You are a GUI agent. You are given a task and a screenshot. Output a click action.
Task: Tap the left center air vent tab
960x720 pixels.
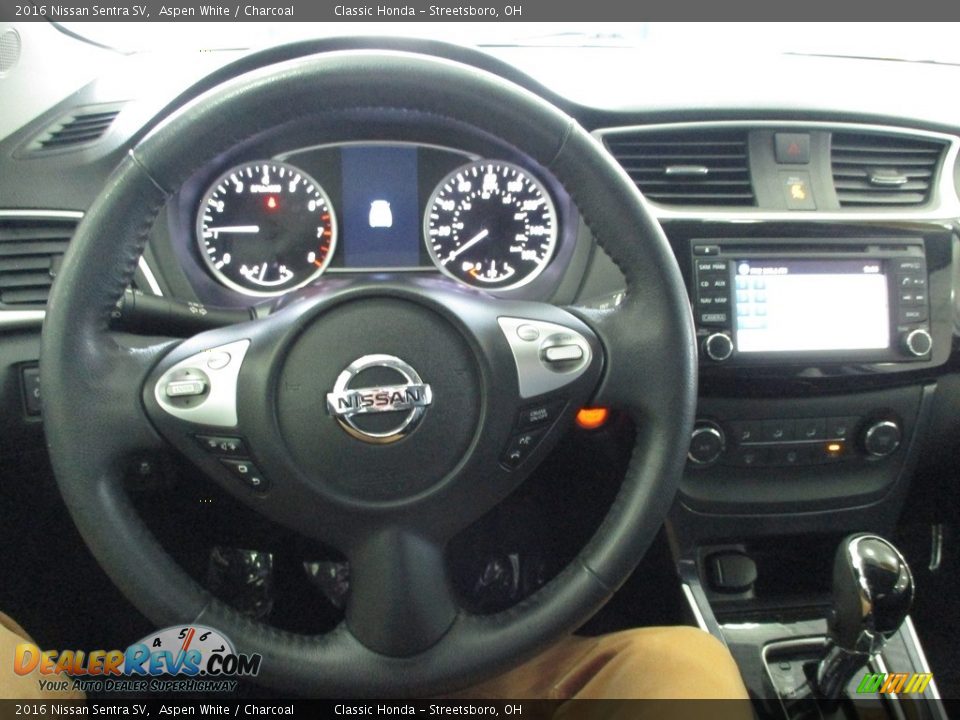click(686, 170)
